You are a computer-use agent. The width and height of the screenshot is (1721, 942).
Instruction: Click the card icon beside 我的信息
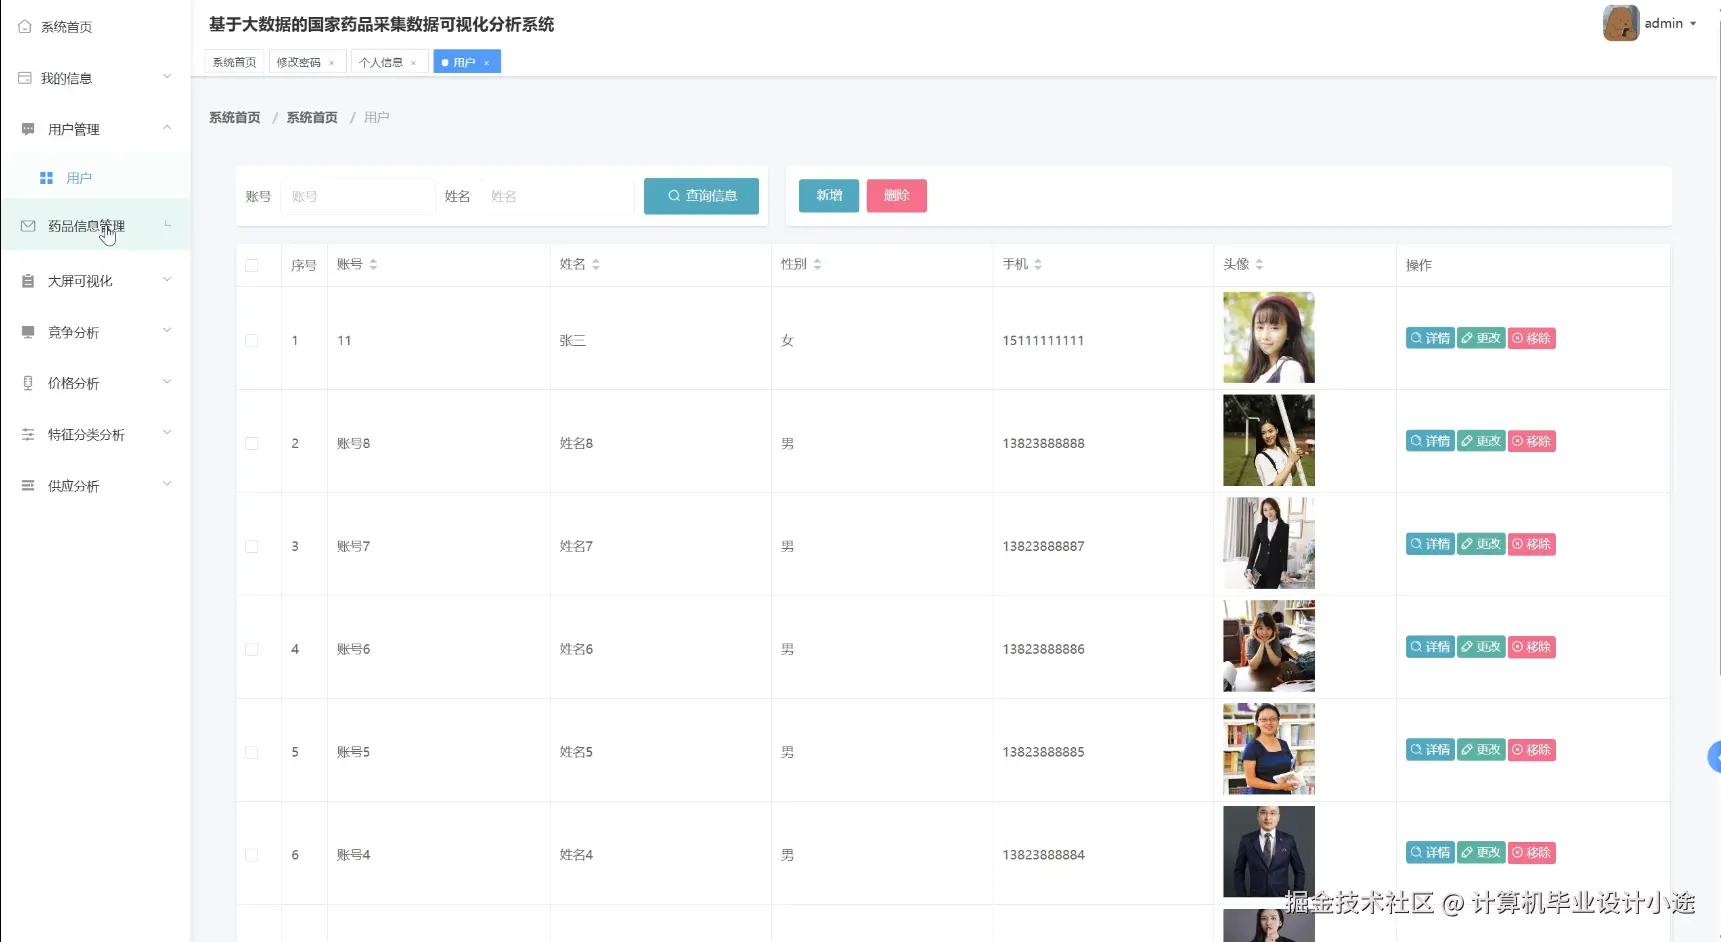[25, 78]
